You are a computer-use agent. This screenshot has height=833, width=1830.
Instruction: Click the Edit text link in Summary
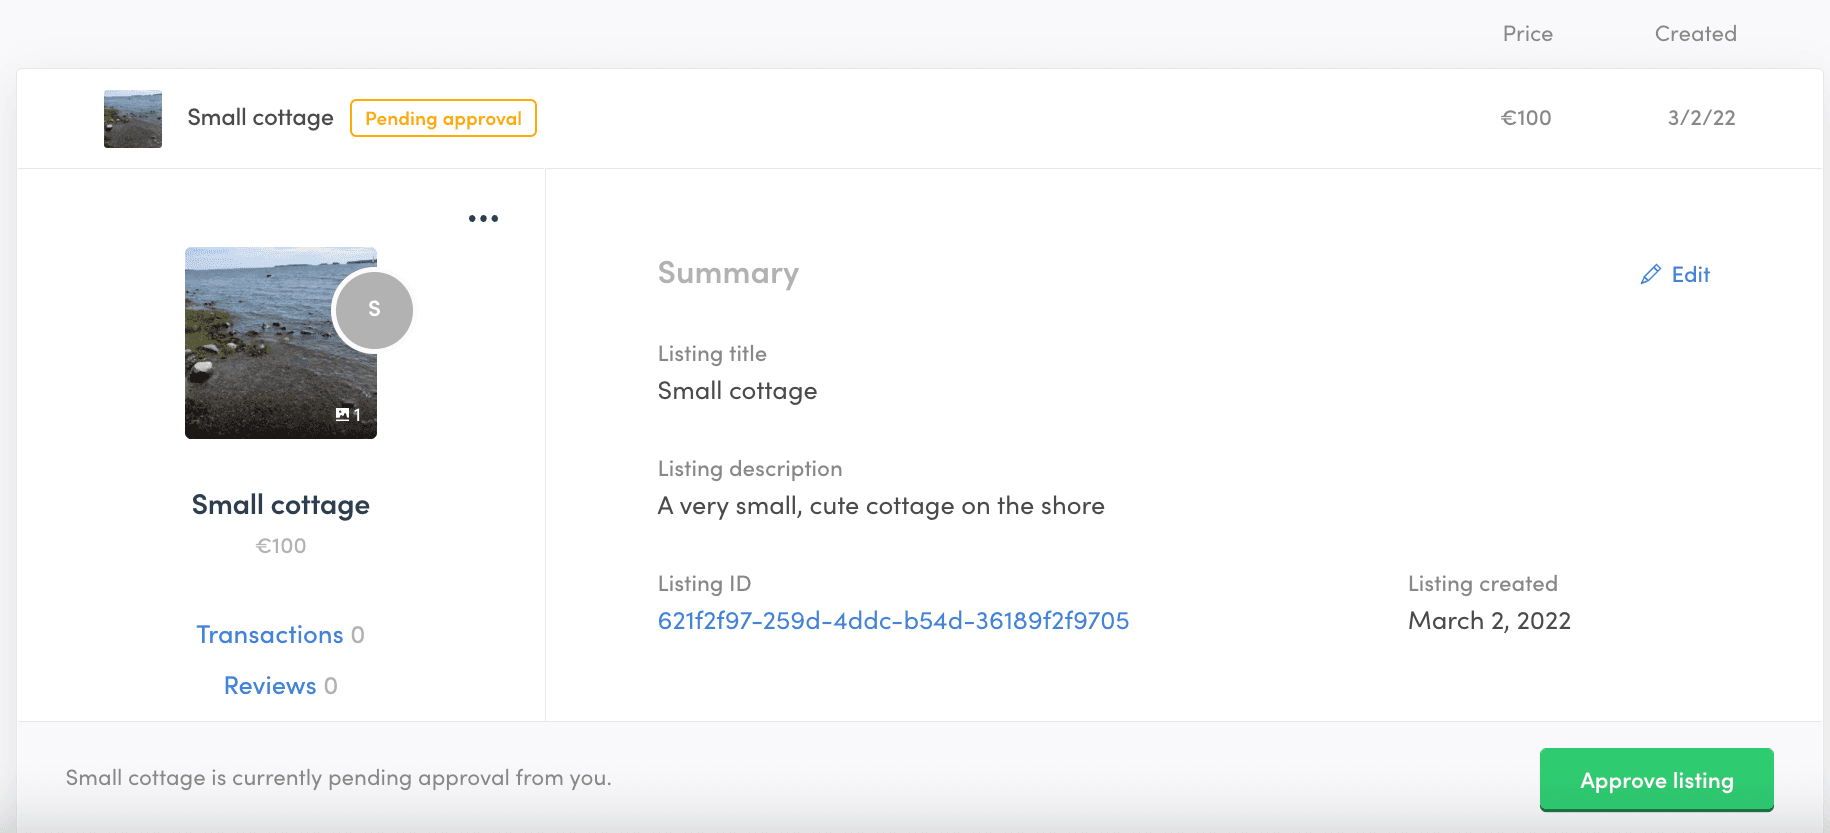coord(1690,275)
